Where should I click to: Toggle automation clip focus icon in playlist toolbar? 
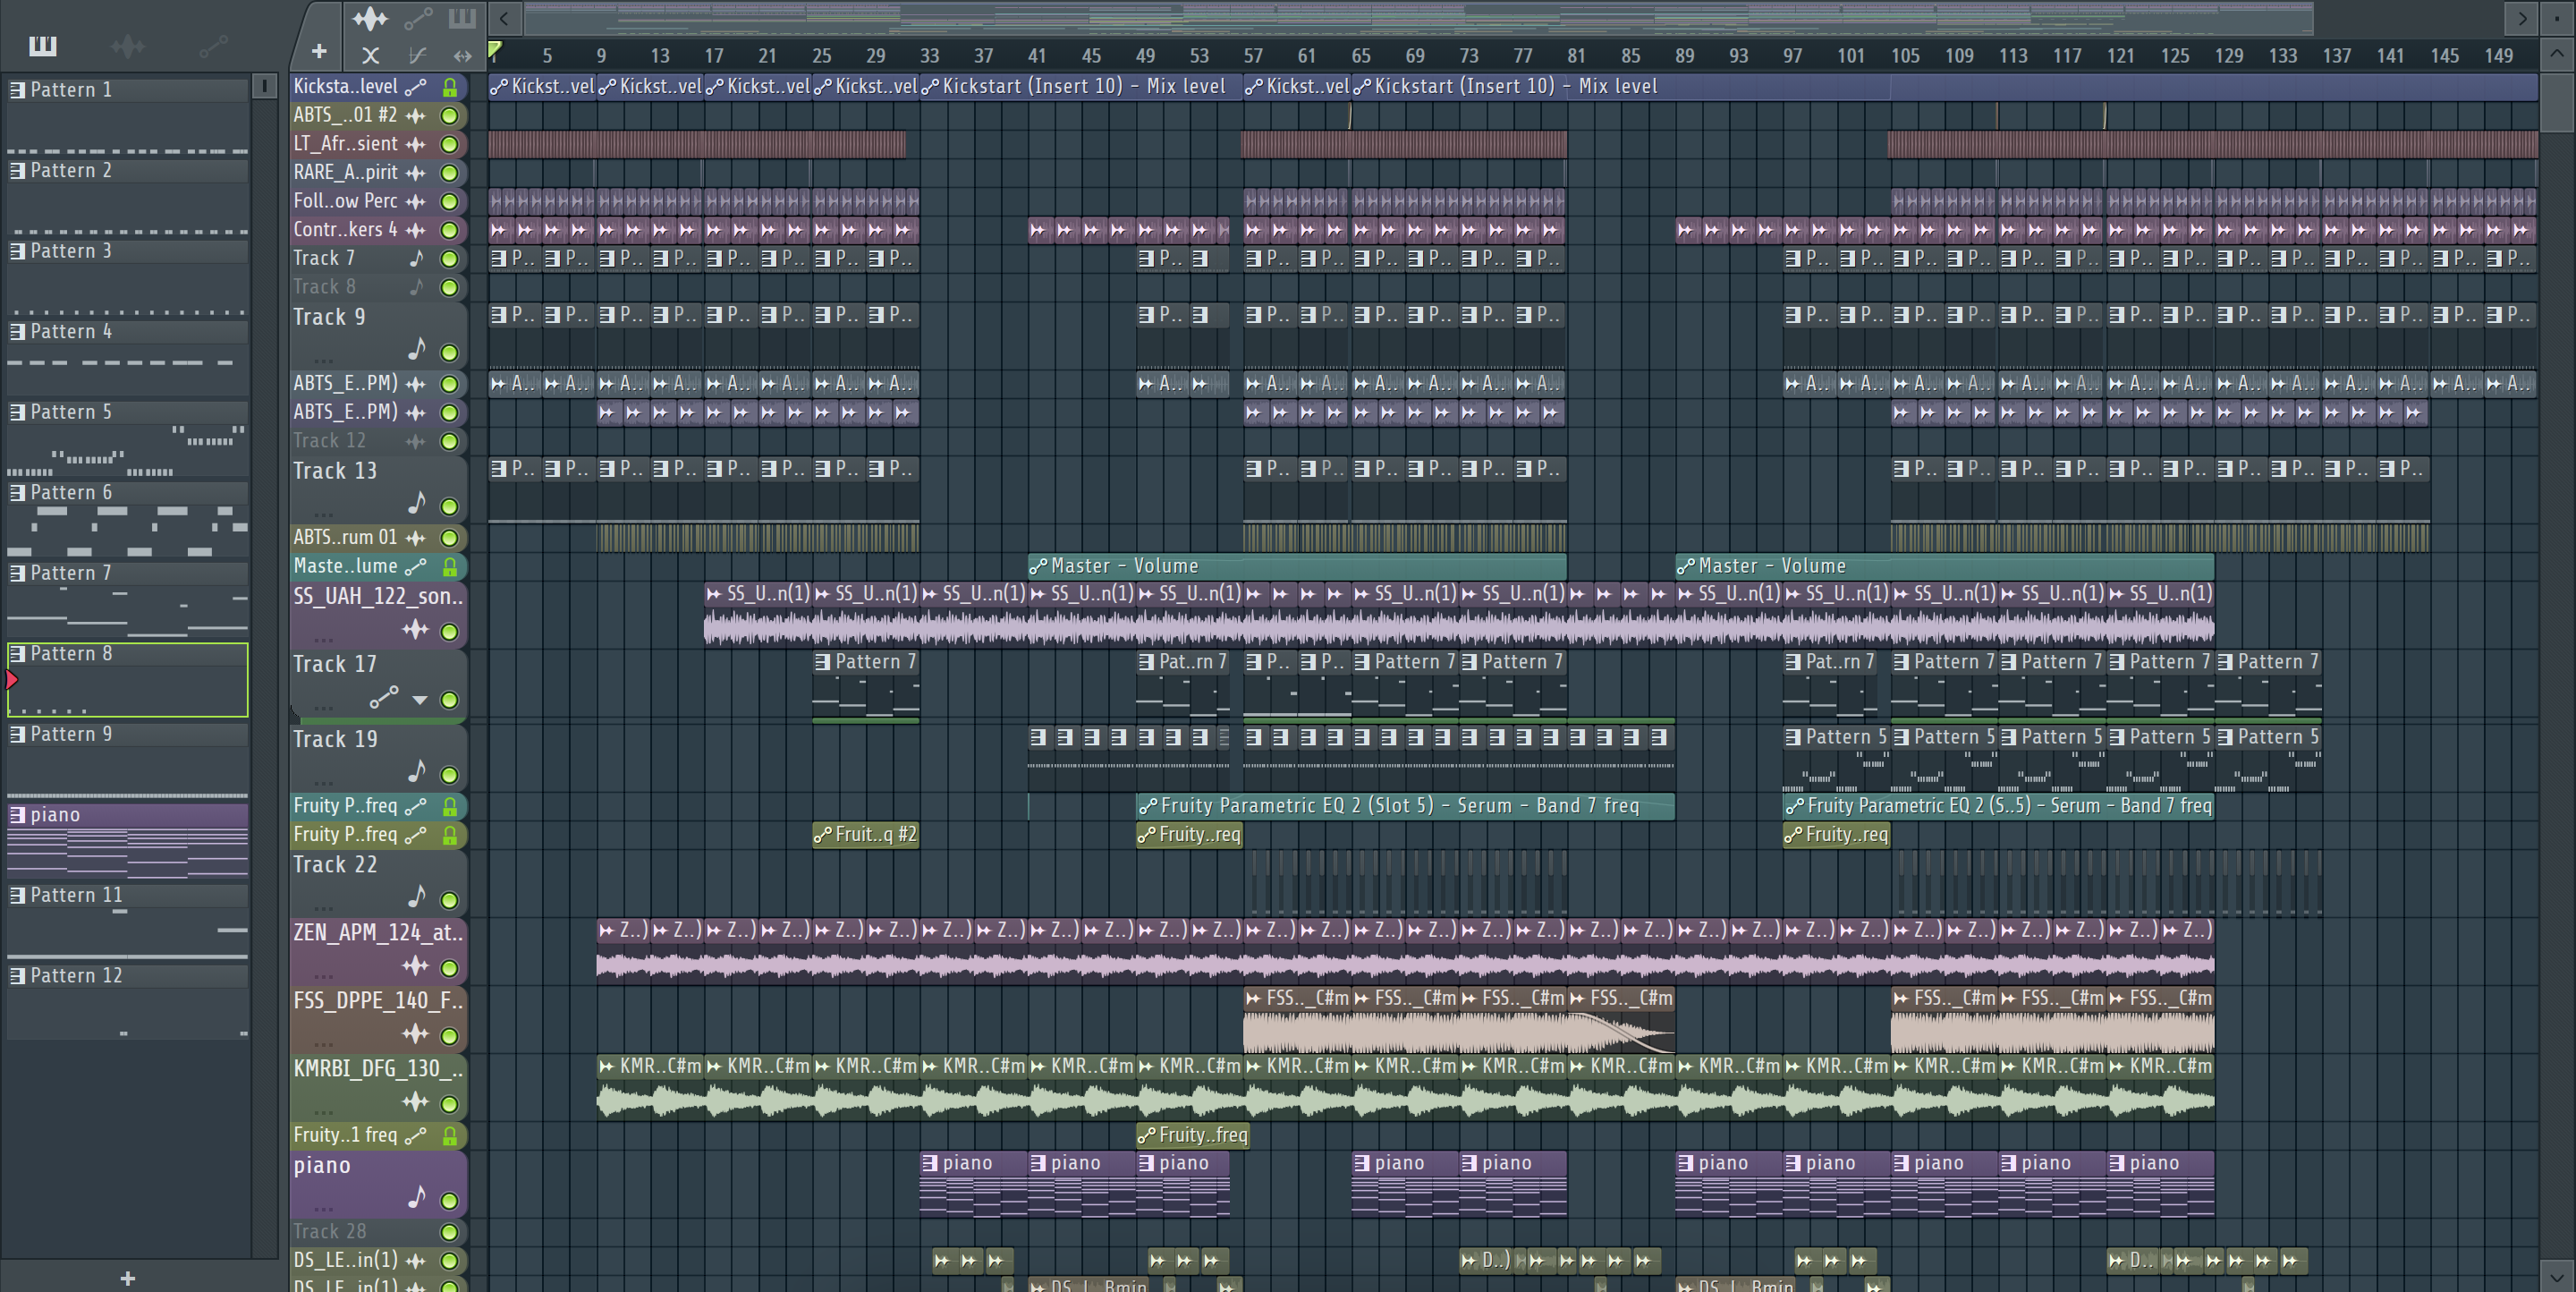click(x=418, y=18)
